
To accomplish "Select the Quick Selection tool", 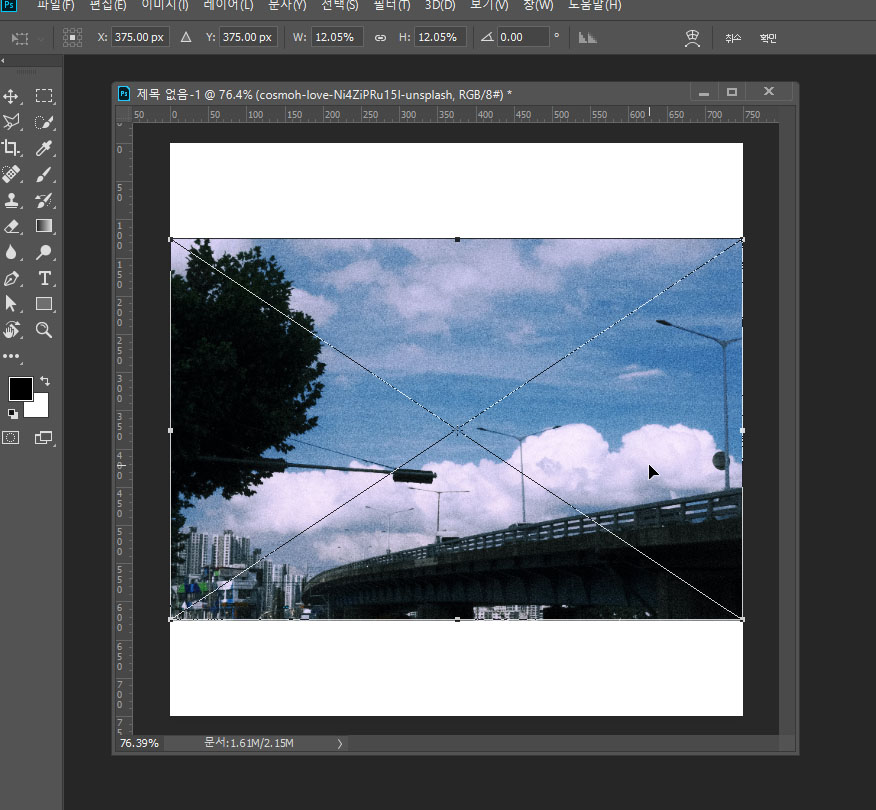I will pos(44,122).
